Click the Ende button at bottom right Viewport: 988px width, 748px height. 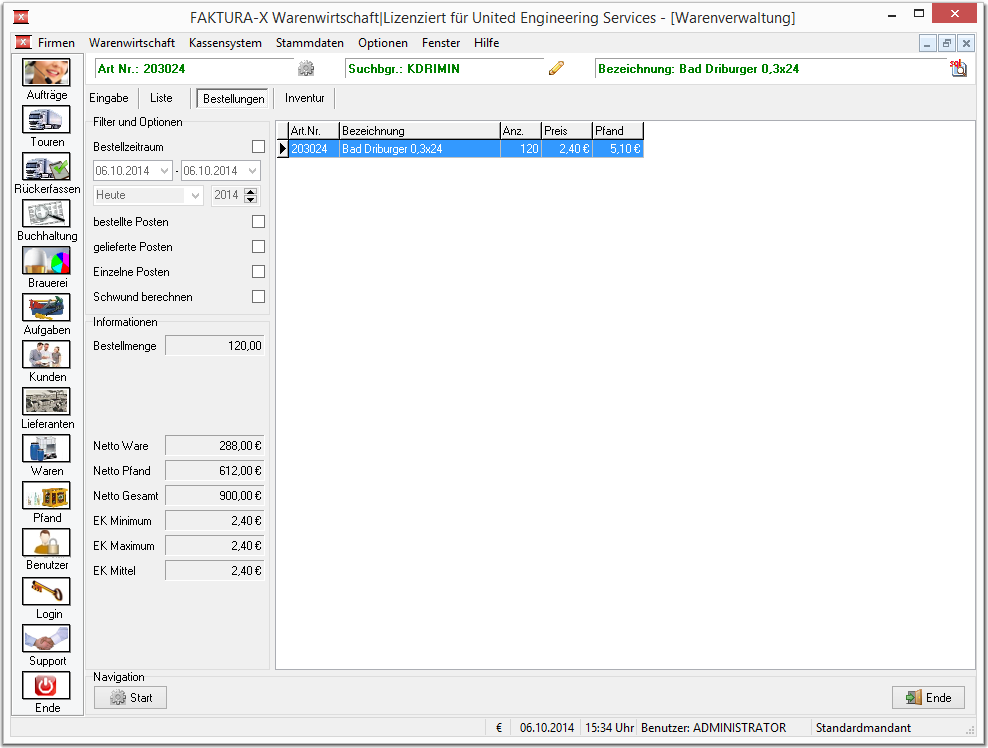928,698
